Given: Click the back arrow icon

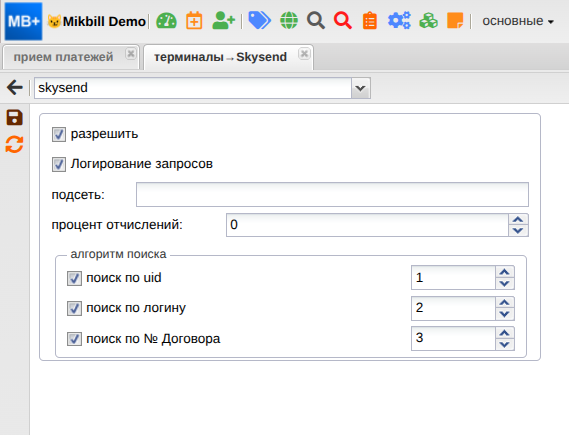Looking at the screenshot, I should tap(15, 87).
